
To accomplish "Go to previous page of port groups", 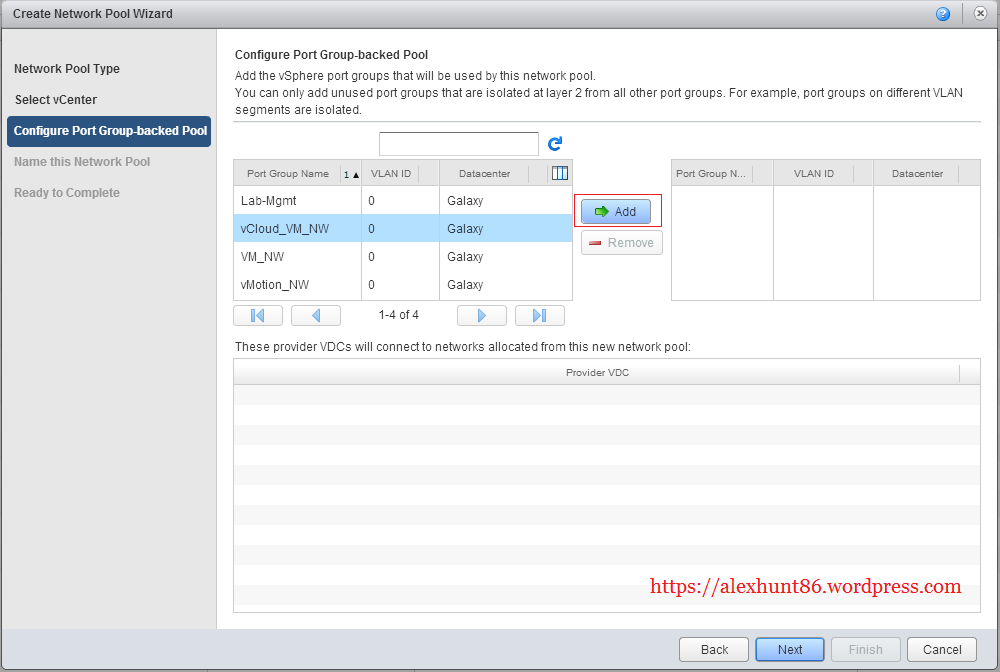I will (x=316, y=316).
